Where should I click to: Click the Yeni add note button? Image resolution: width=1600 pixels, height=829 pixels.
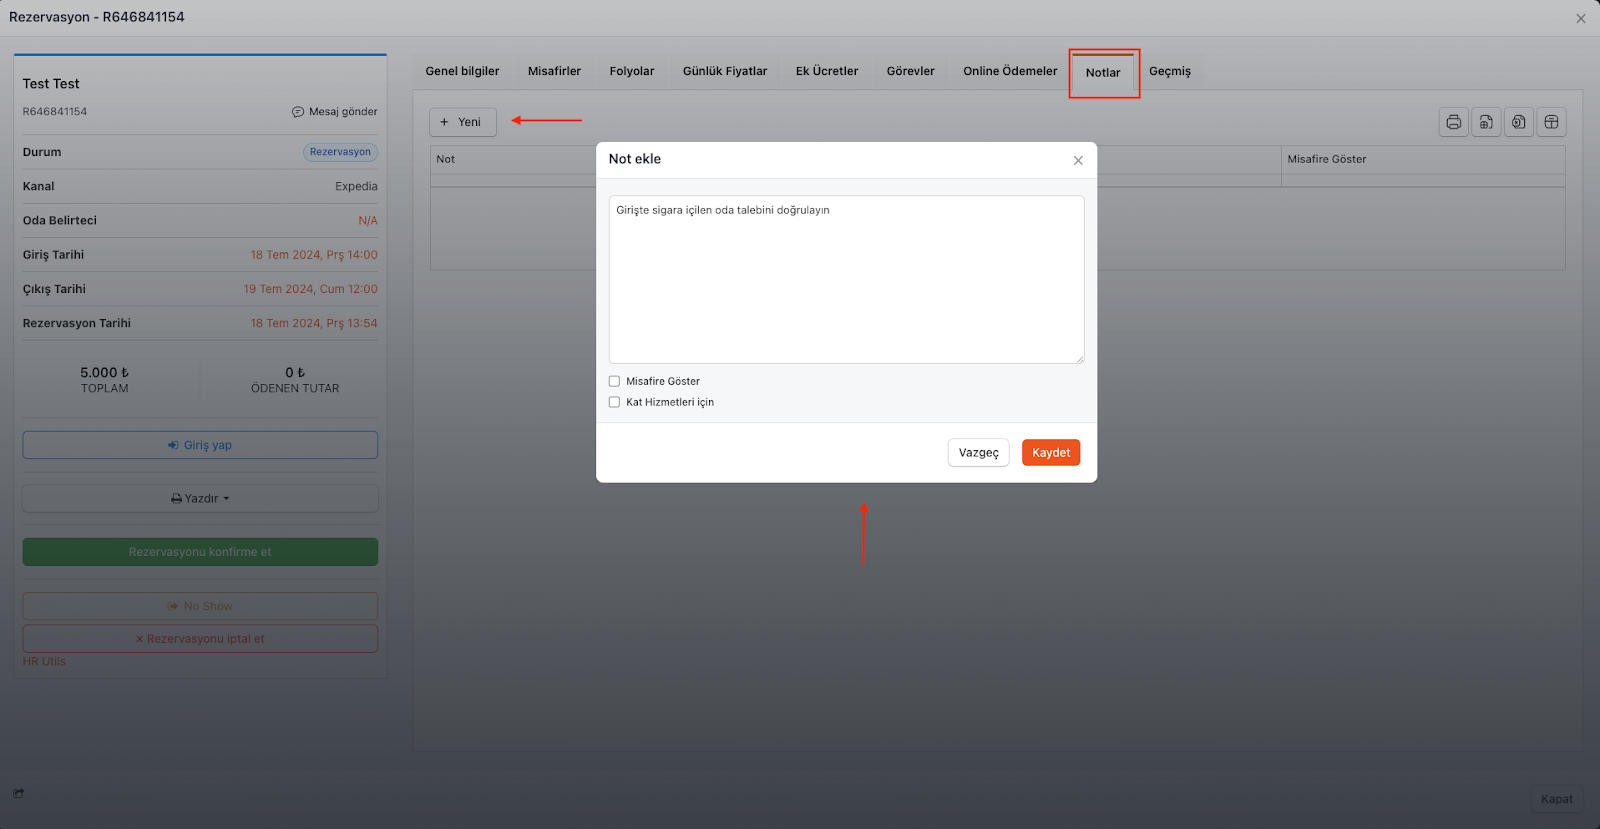462,122
